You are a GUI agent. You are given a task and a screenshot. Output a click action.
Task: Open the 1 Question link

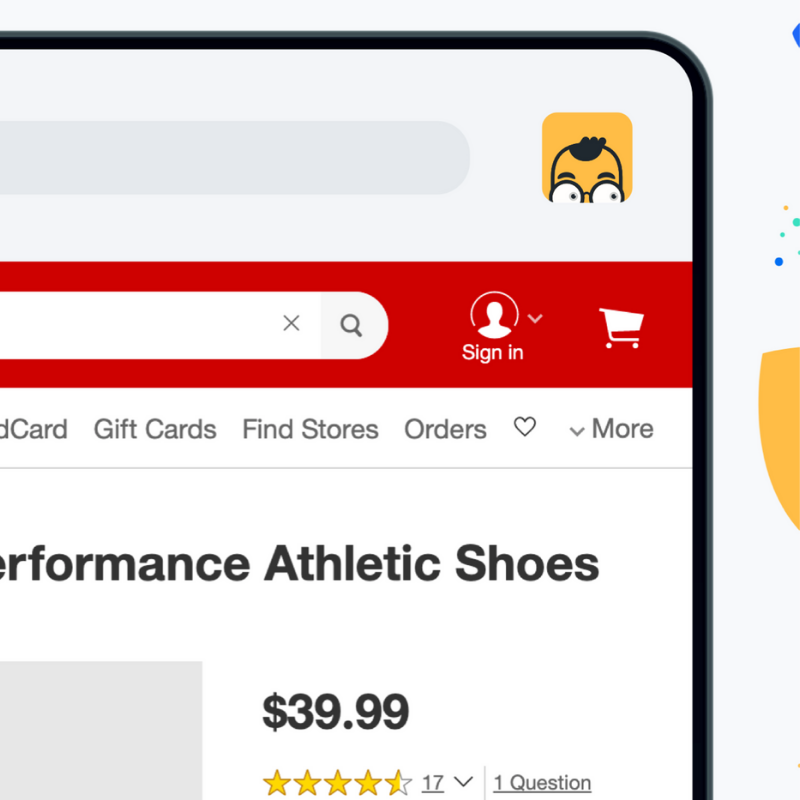[x=542, y=783]
